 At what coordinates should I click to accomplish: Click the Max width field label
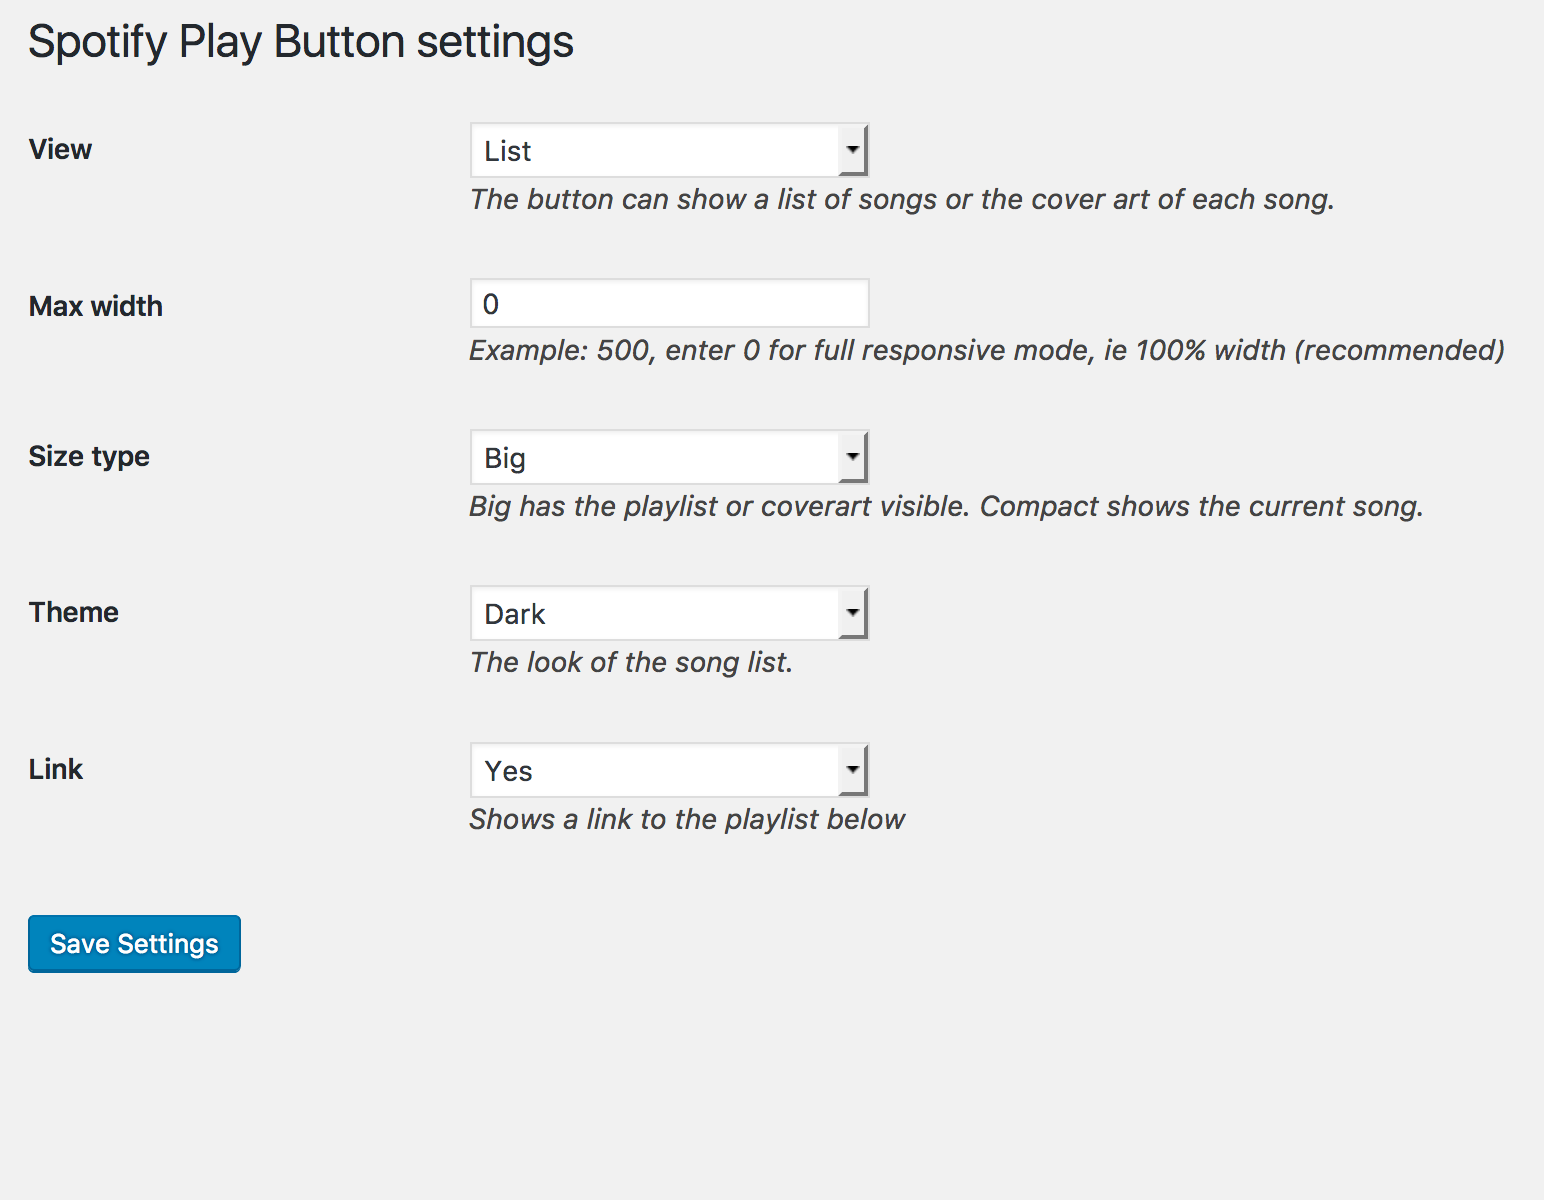96,306
